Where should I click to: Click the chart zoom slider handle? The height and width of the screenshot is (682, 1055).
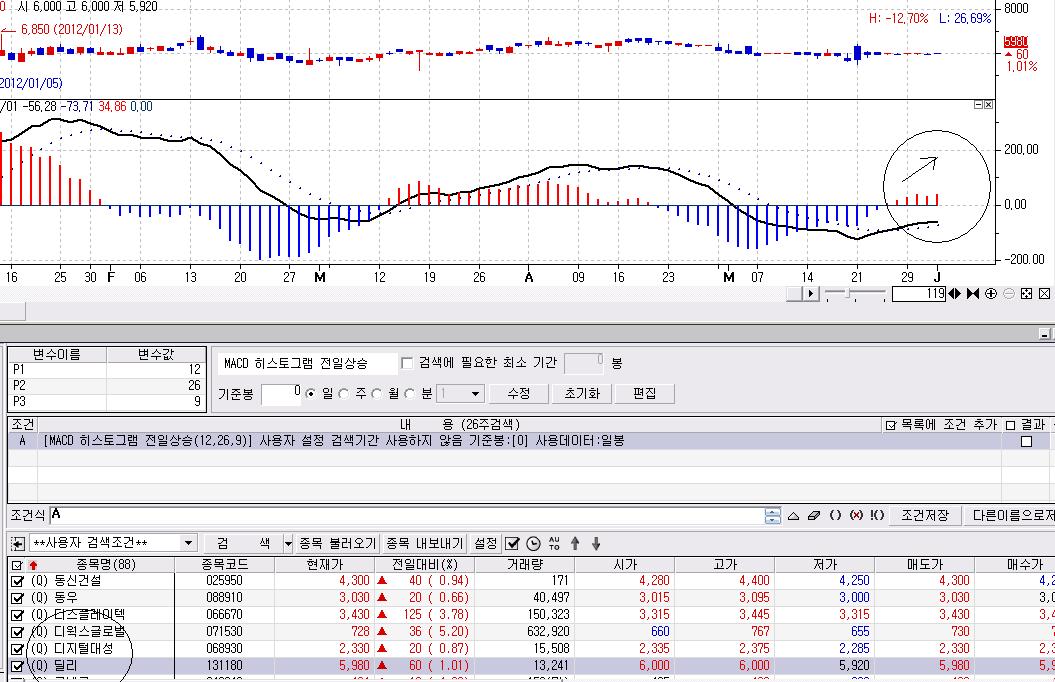click(x=848, y=294)
